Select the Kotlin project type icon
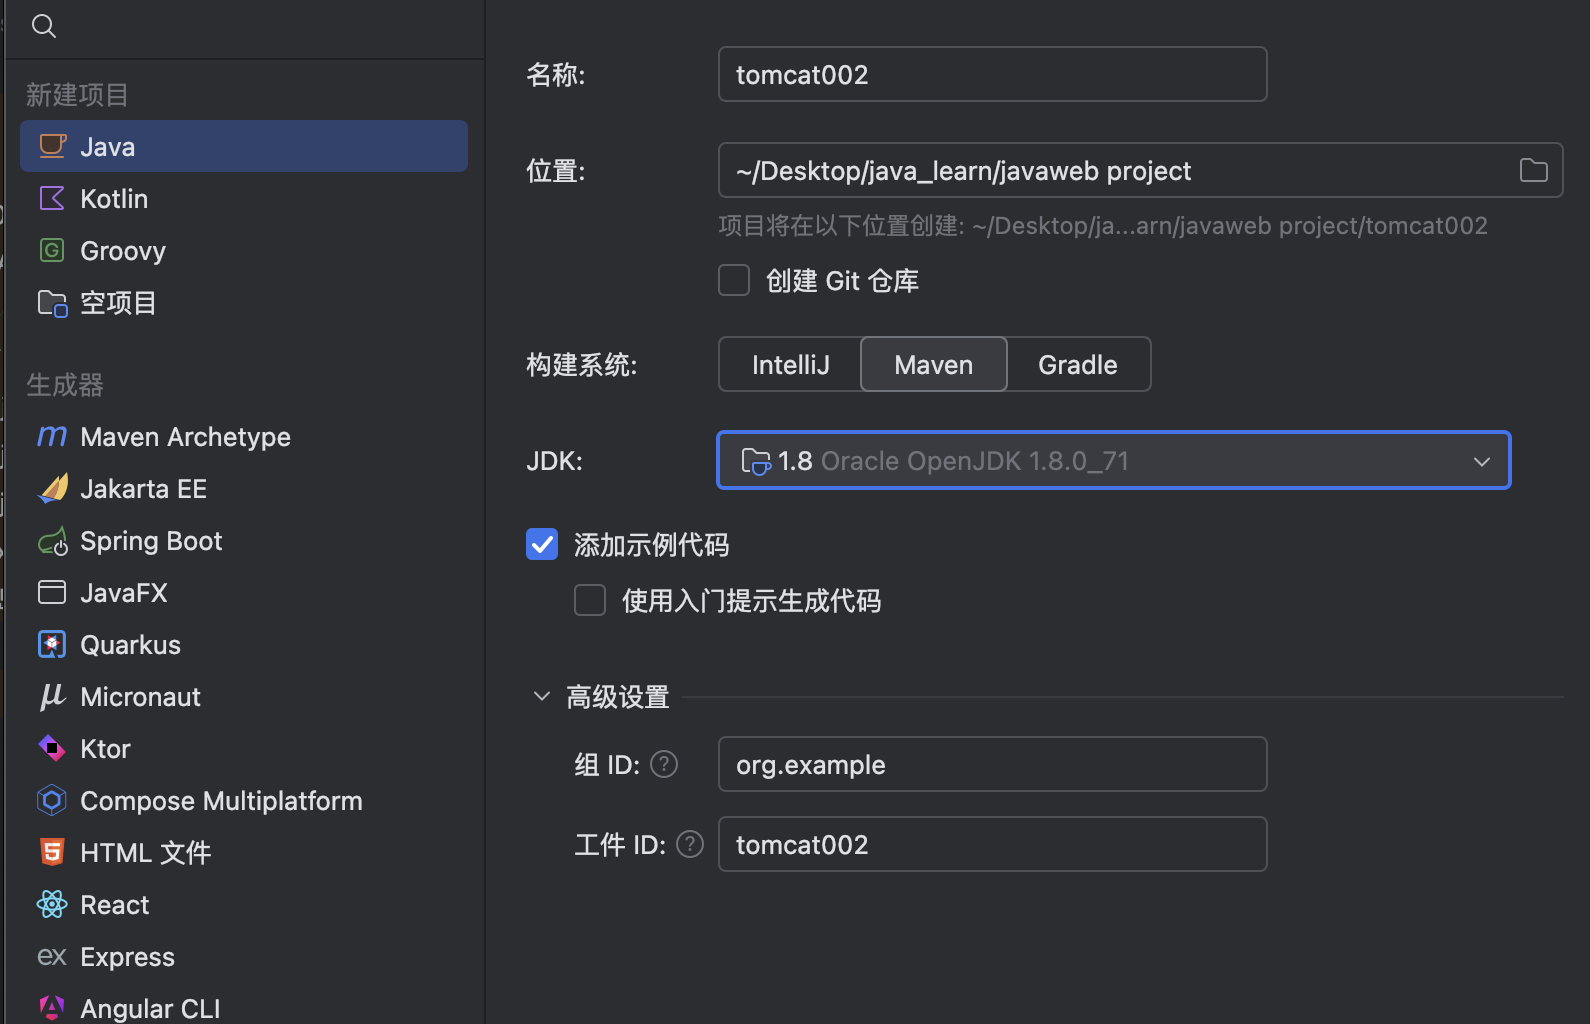 [52, 199]
